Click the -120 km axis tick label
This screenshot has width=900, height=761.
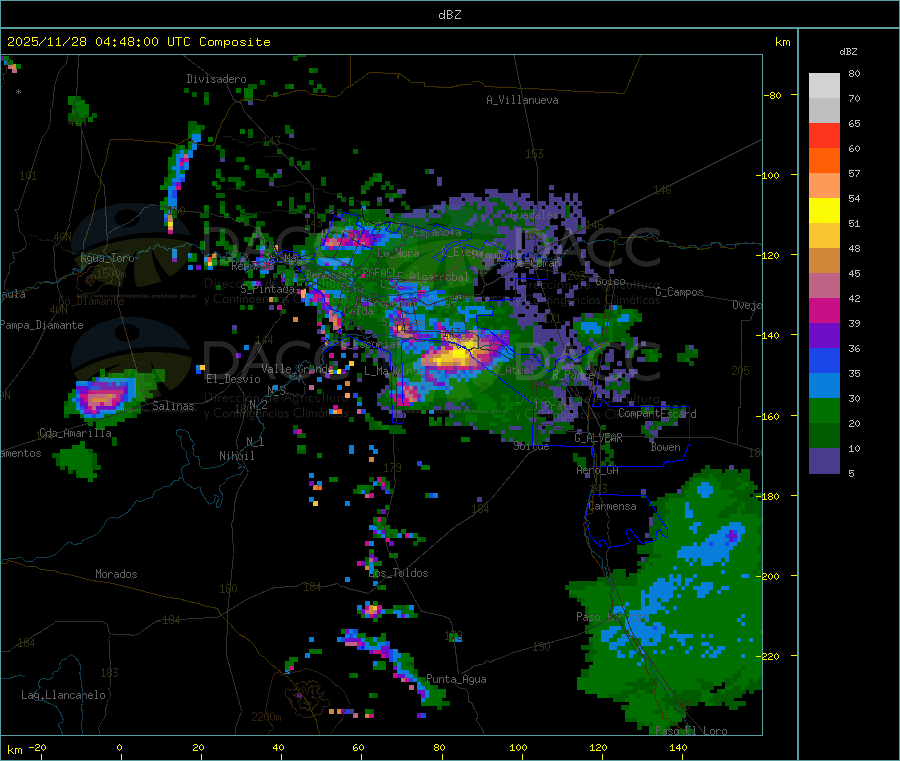[769, 255]
